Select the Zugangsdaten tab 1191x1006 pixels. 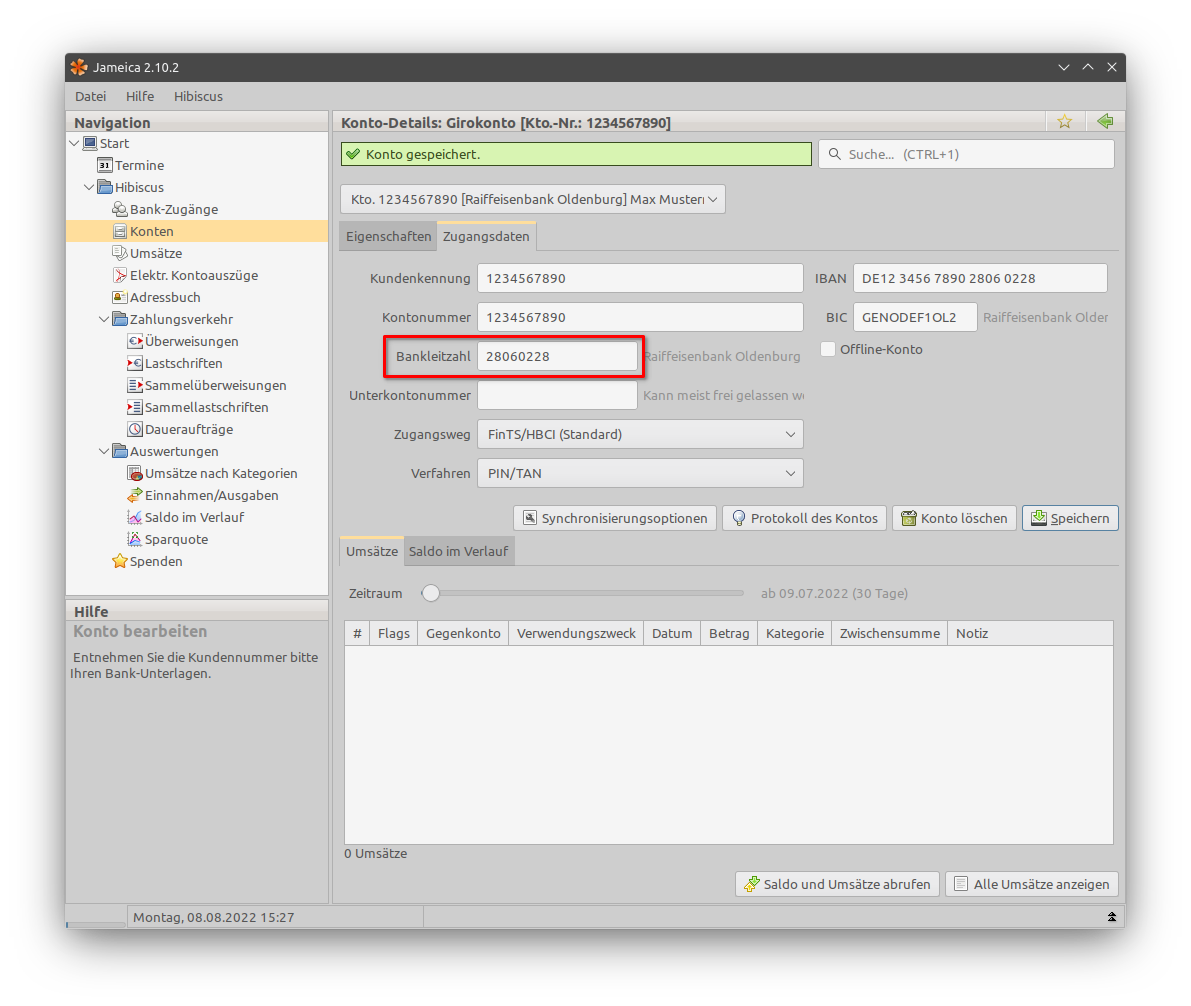(486, 236)
